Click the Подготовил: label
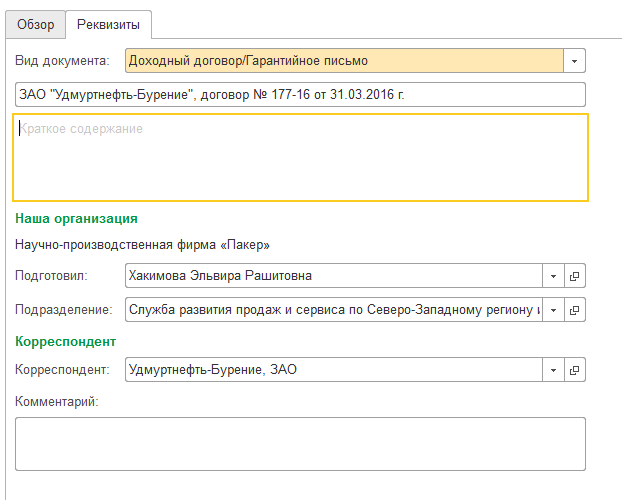This screenshot has width=622, height=500. pyautogui.click(x=51, y=276)
